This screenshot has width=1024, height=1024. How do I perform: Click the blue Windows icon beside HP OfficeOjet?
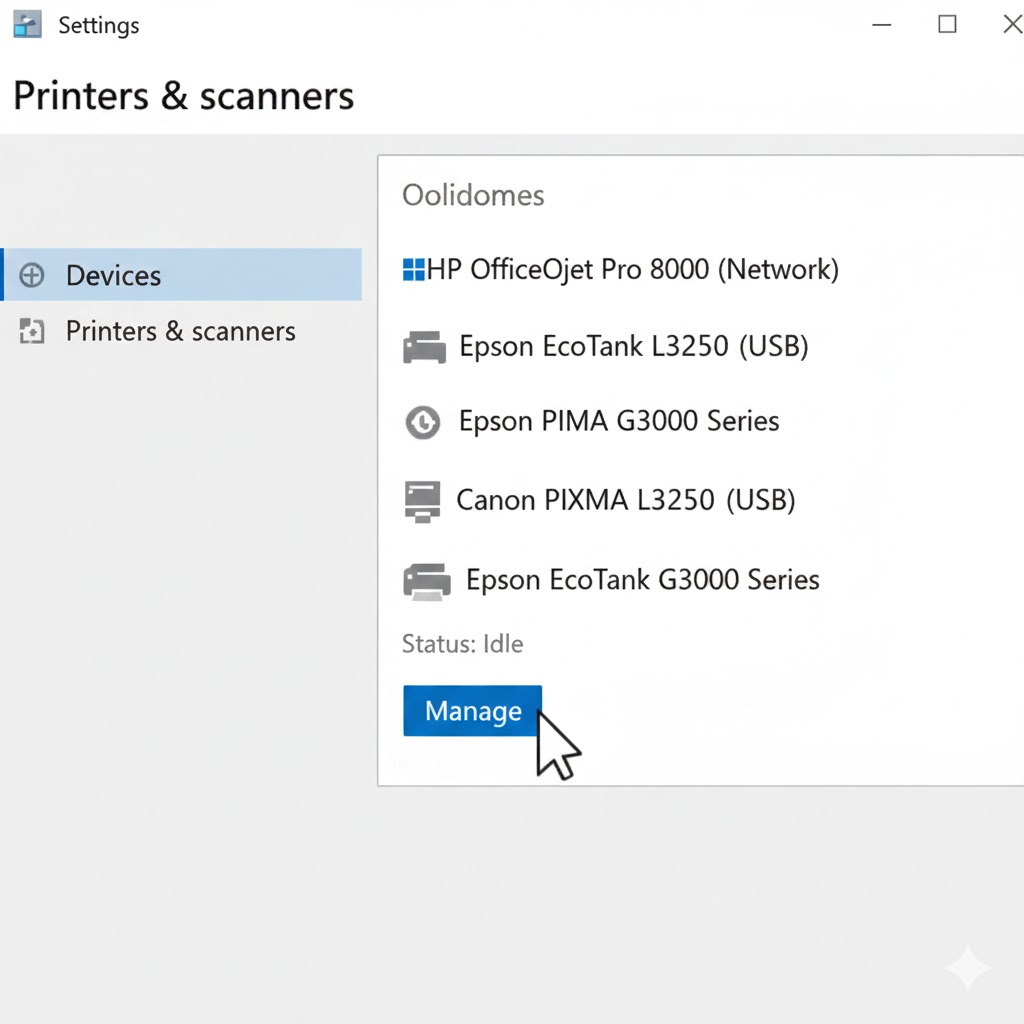413,270
